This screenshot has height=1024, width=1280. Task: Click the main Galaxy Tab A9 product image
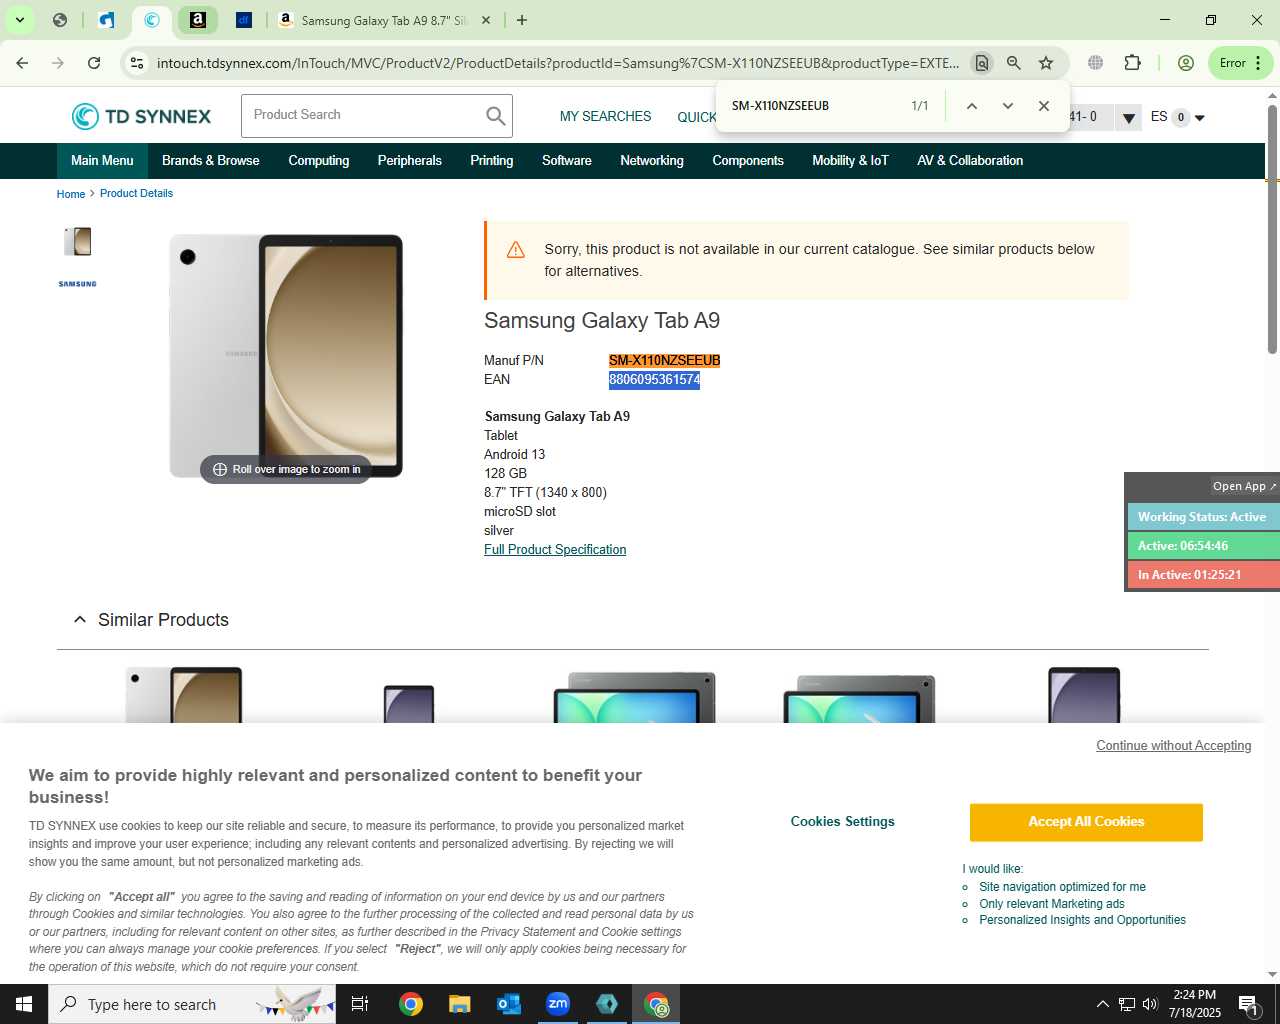point(286,356)
